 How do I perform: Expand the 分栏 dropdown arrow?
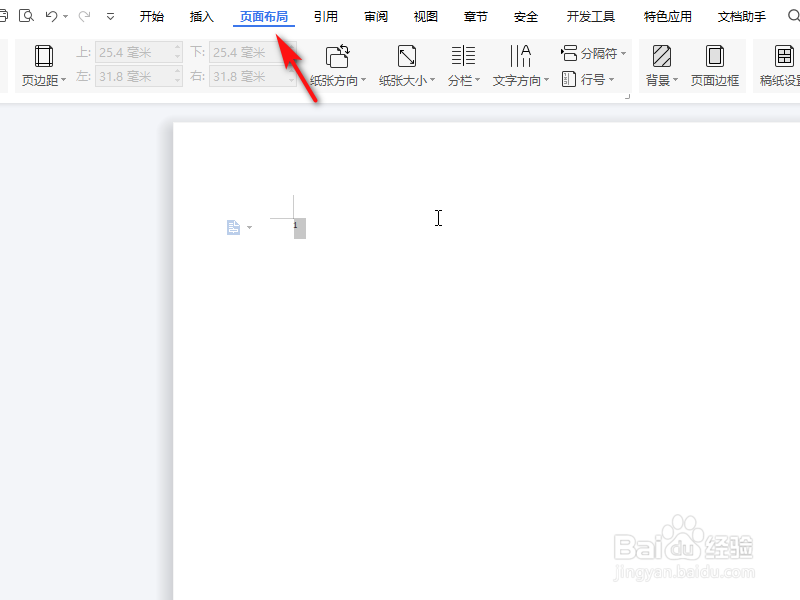[478, 80]
